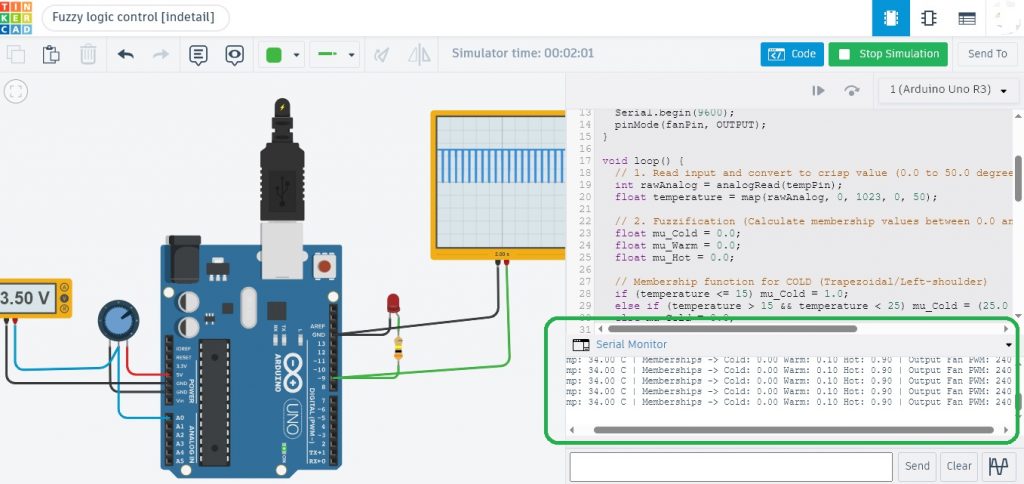Select the oscilloscope component
1024x484 pixels.
coord(498,185)
